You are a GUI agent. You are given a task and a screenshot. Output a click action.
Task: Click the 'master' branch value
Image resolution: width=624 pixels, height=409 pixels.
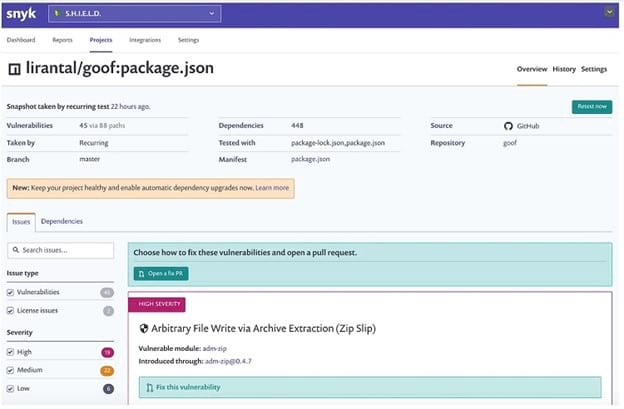coord(90,159)
